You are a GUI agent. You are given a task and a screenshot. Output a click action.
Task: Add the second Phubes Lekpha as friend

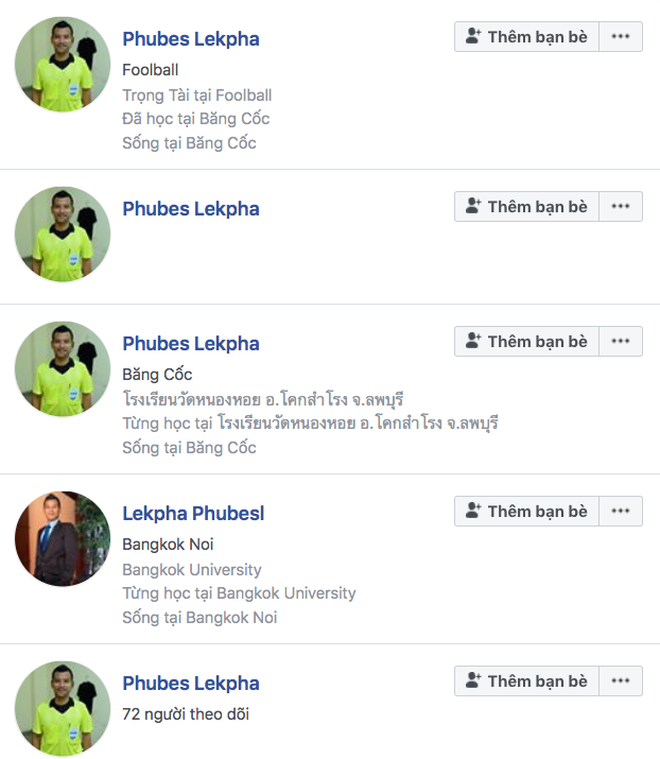point(526,207)
